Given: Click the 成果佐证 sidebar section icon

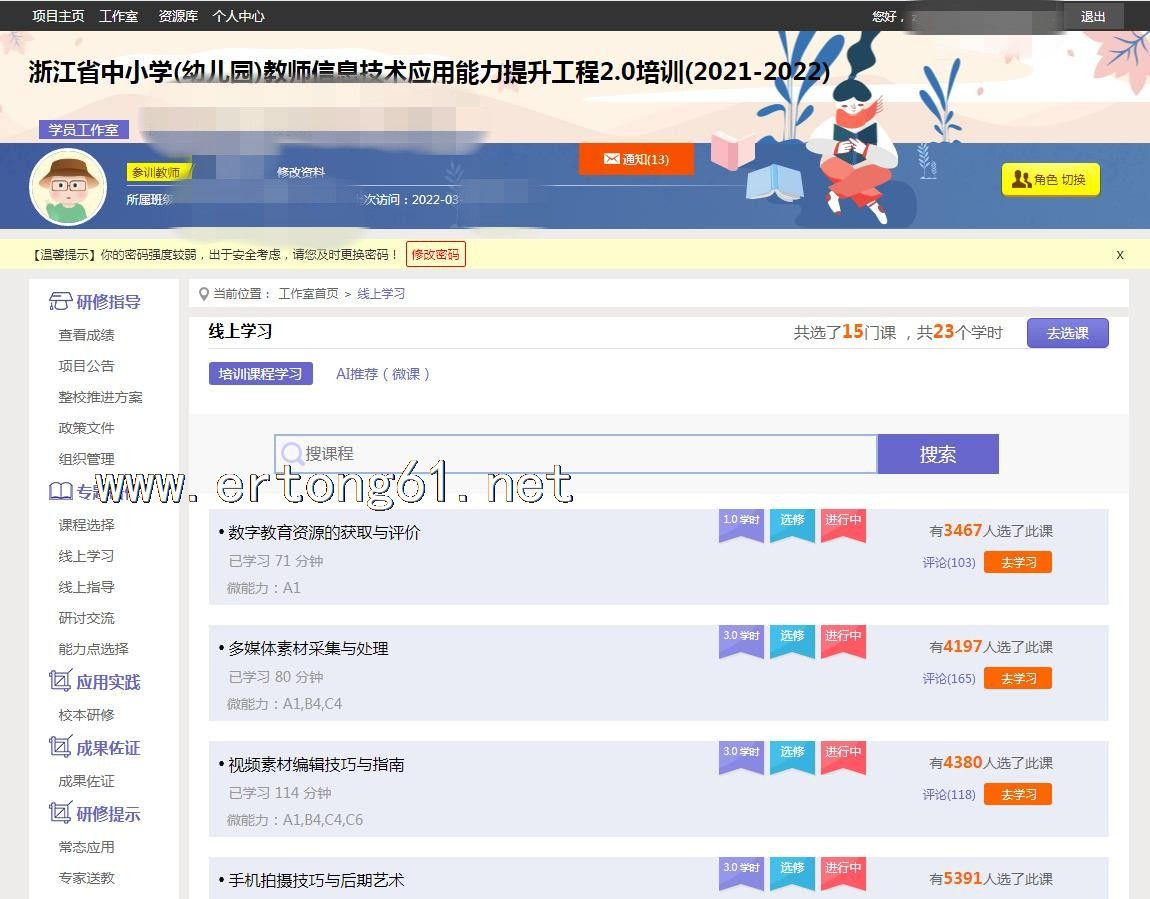Looking at the screenshot, I should [x=60, y=748].
